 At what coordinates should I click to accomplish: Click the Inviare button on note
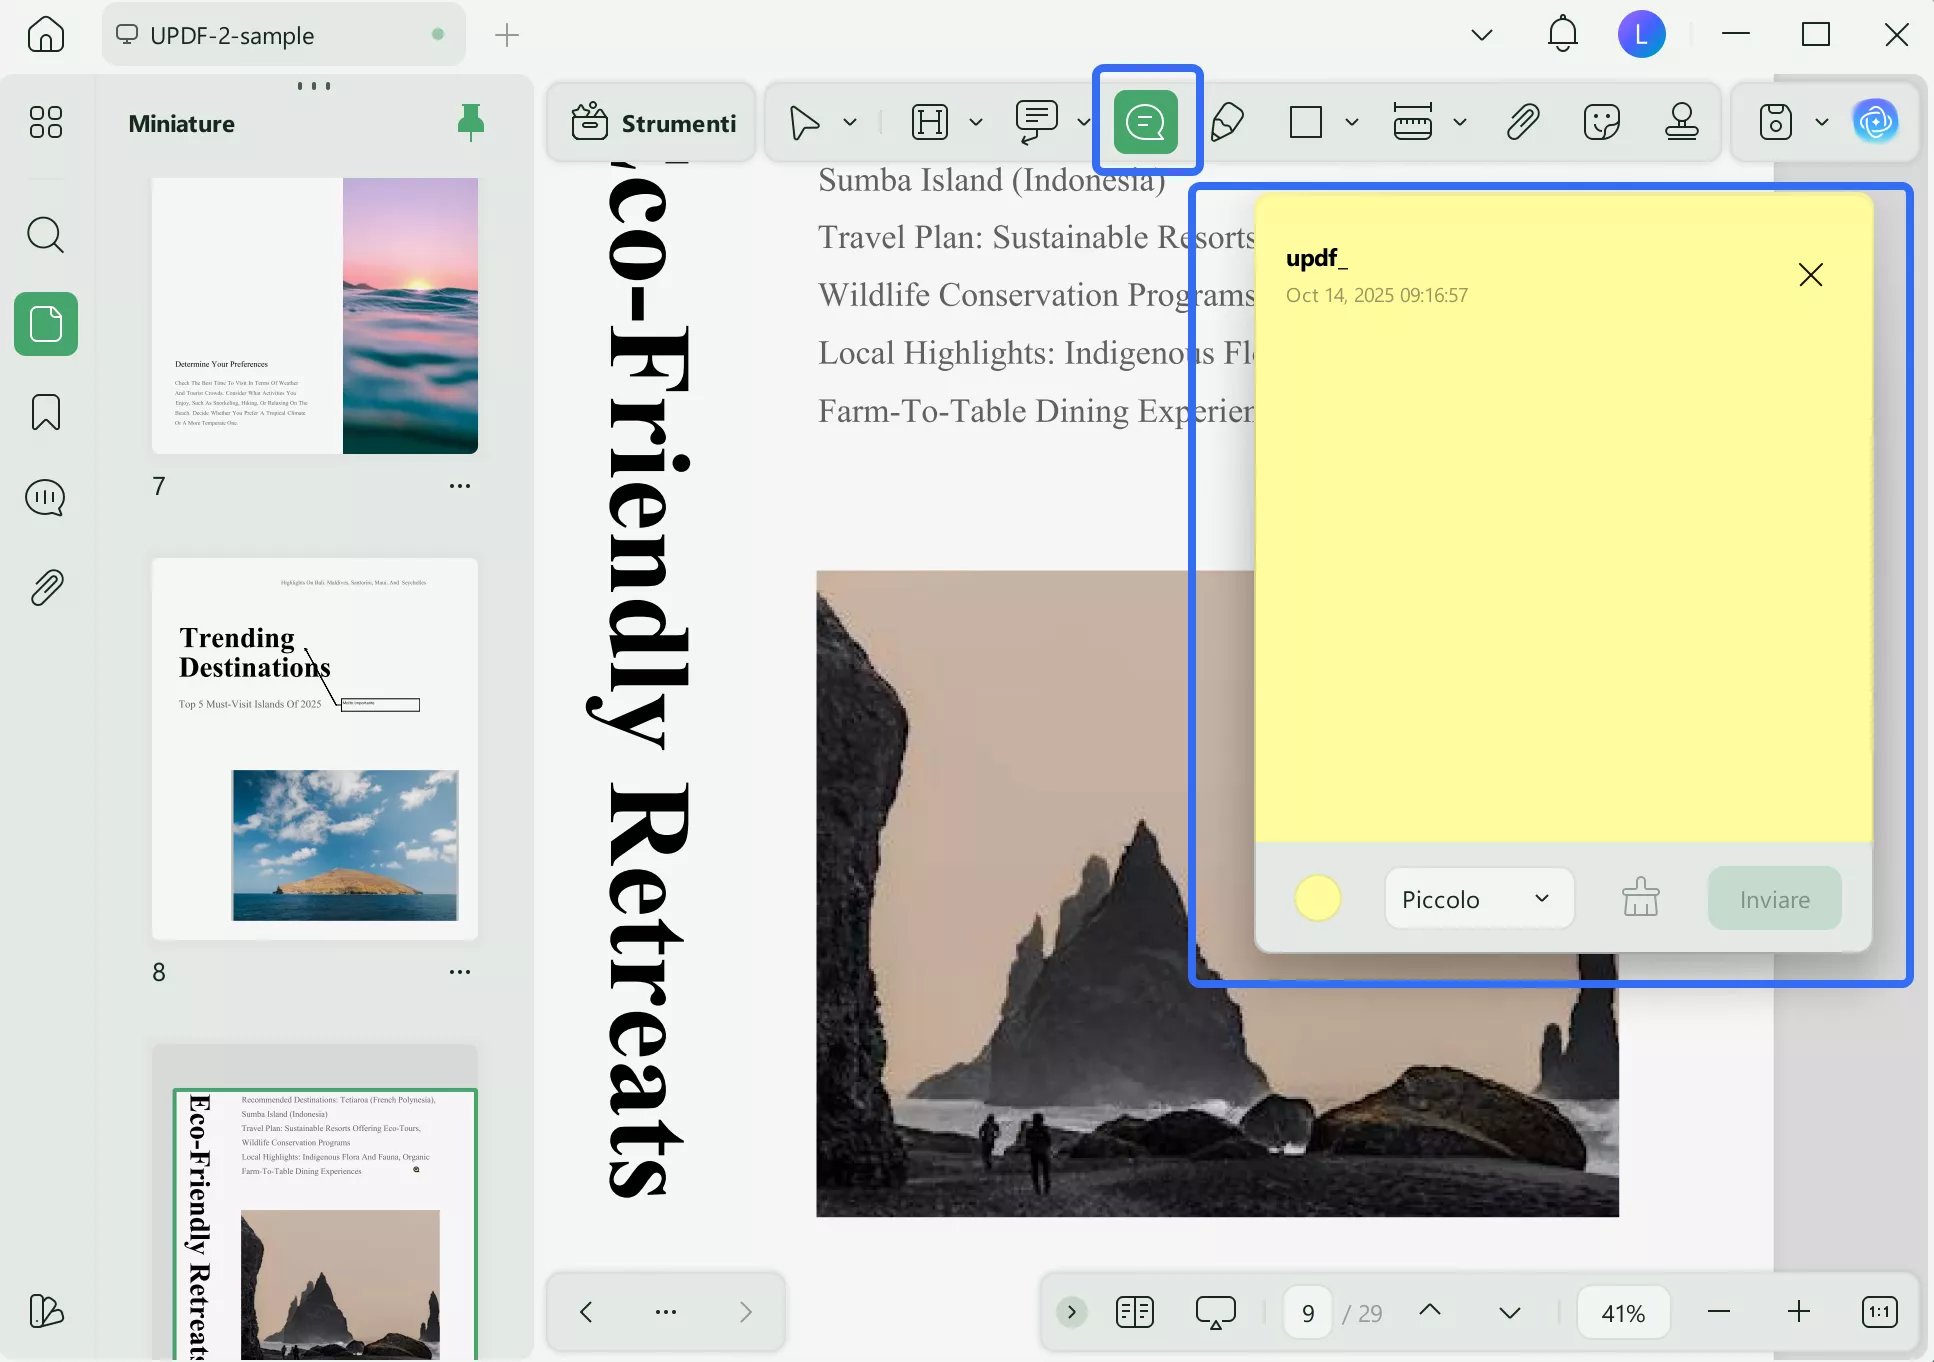tap(1774, 899)
